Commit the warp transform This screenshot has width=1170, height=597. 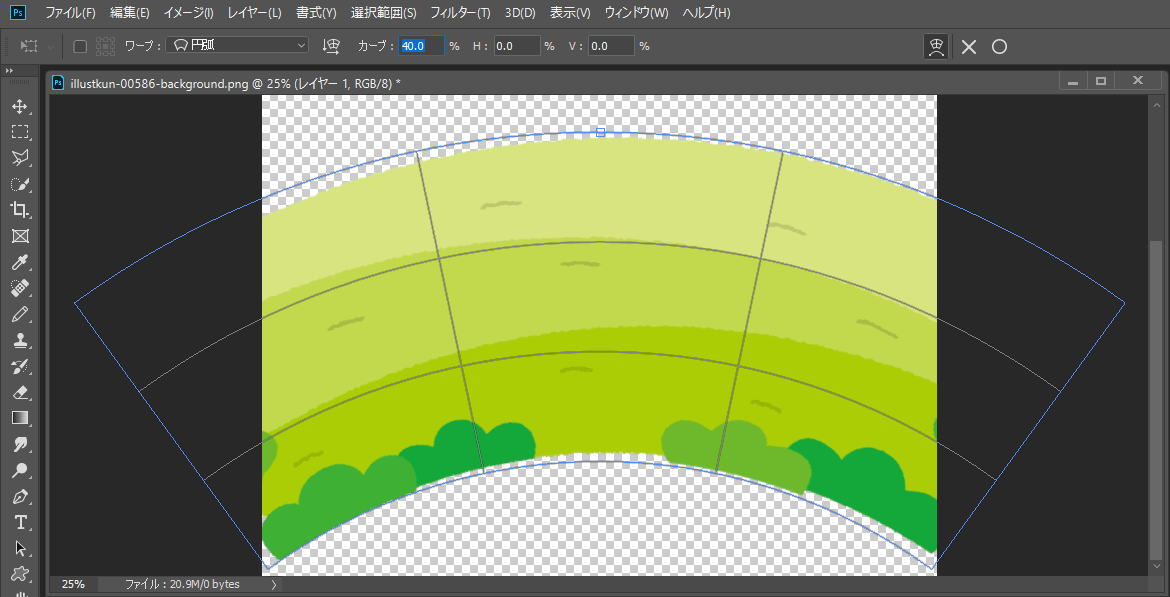click(x=999, y=47)
